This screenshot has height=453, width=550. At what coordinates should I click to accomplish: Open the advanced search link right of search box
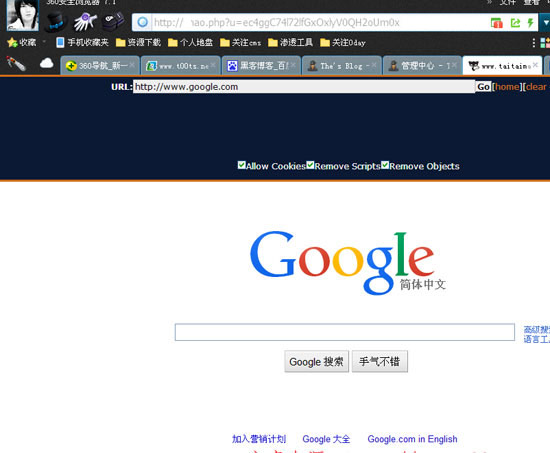[x=537, y=329]
